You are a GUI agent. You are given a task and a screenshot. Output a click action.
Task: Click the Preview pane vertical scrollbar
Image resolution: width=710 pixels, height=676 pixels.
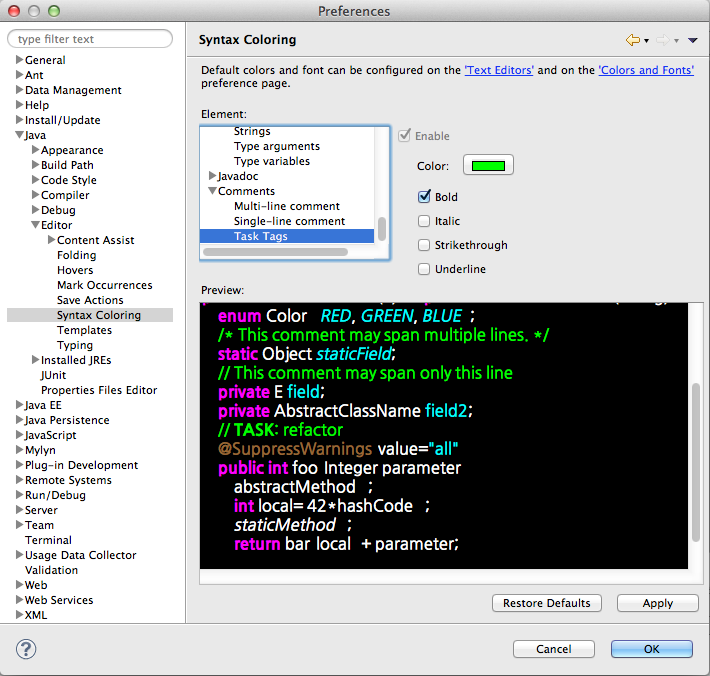[696, 462]
